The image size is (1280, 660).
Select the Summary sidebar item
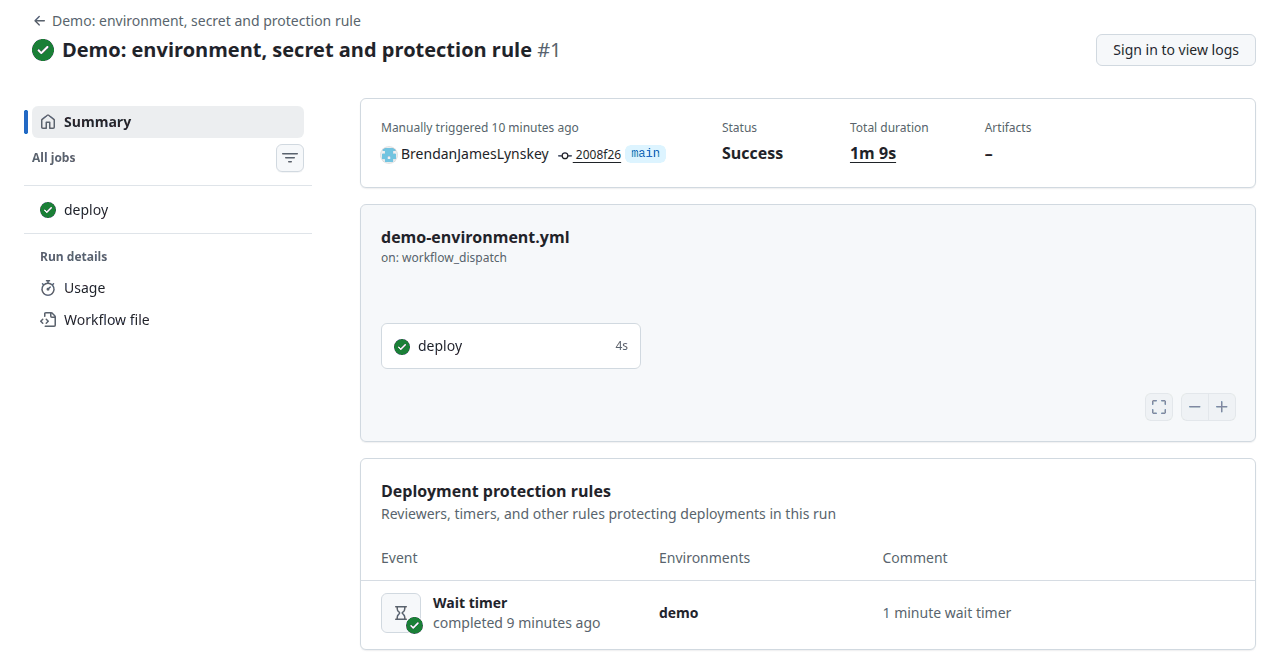pyautogui.click(x=168, y=122)
